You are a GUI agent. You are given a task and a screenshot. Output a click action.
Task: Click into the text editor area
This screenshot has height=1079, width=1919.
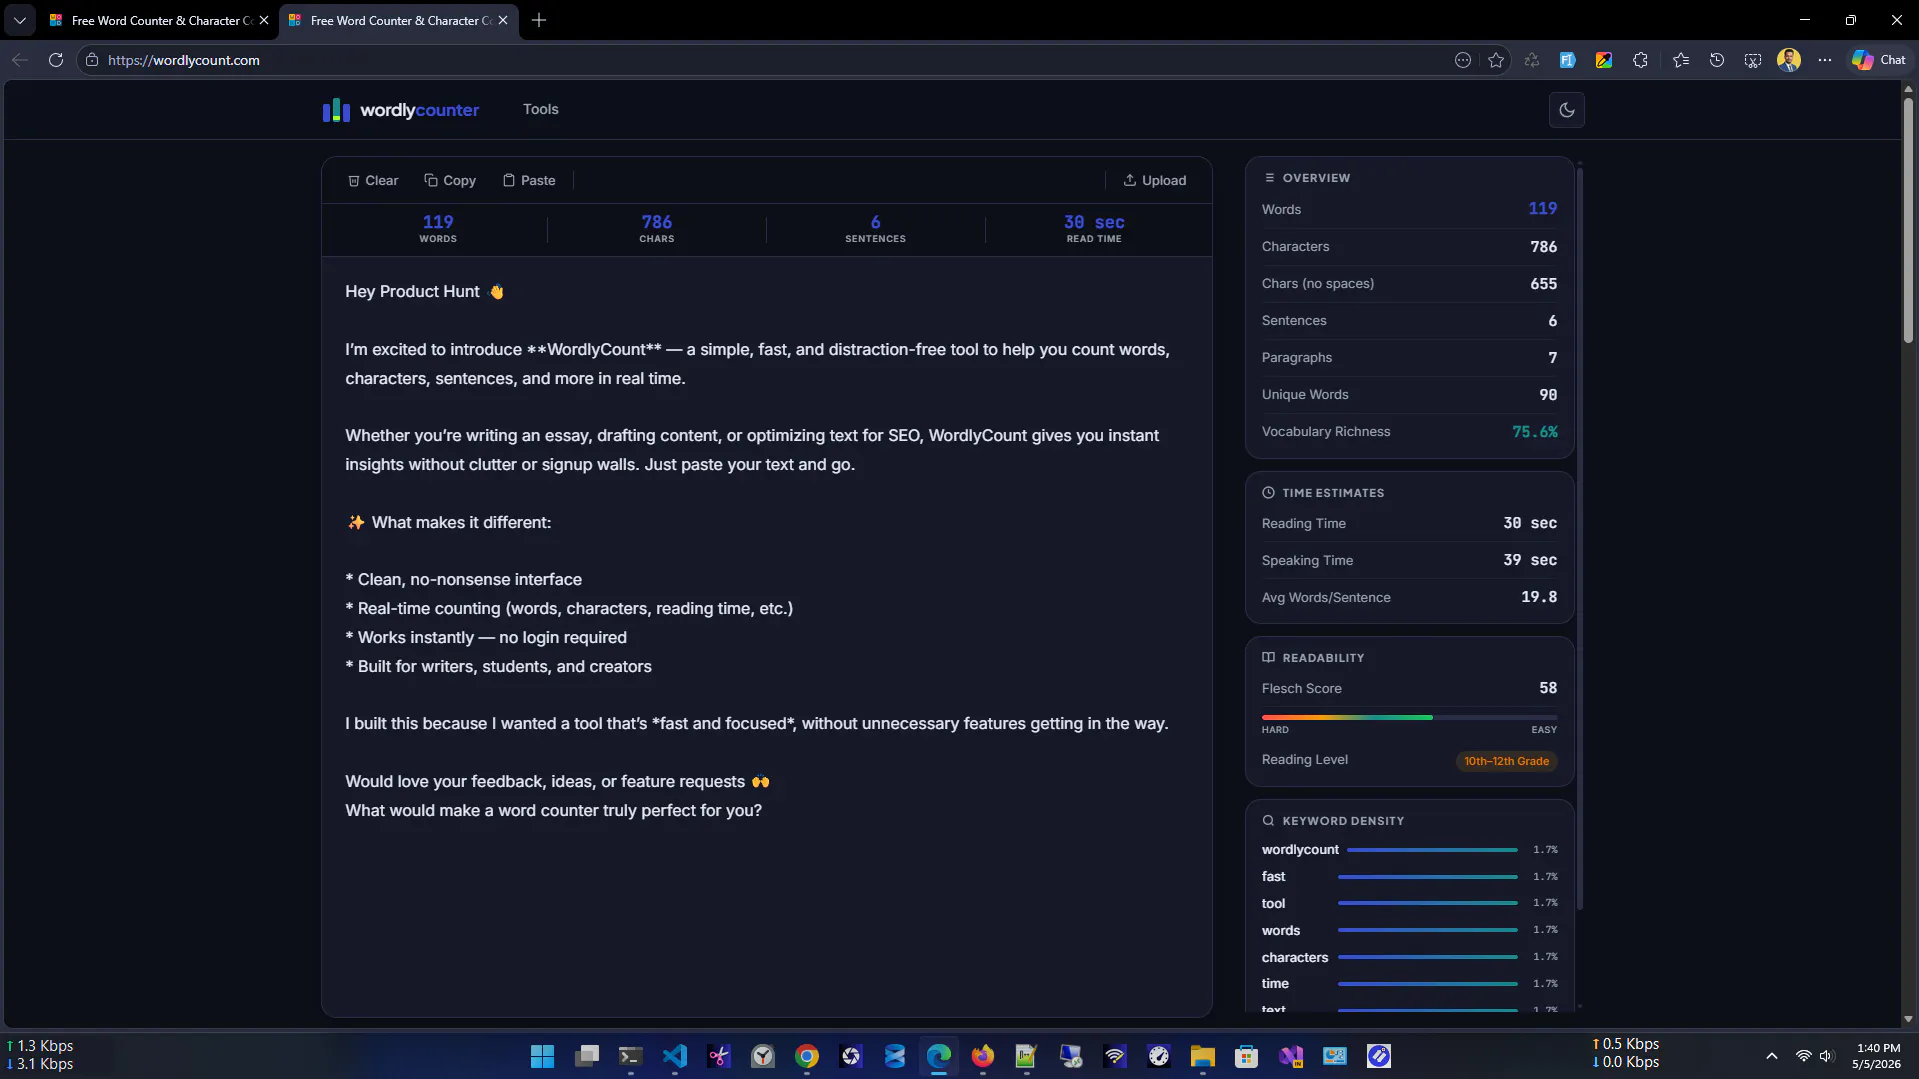(x=767, y=636)
